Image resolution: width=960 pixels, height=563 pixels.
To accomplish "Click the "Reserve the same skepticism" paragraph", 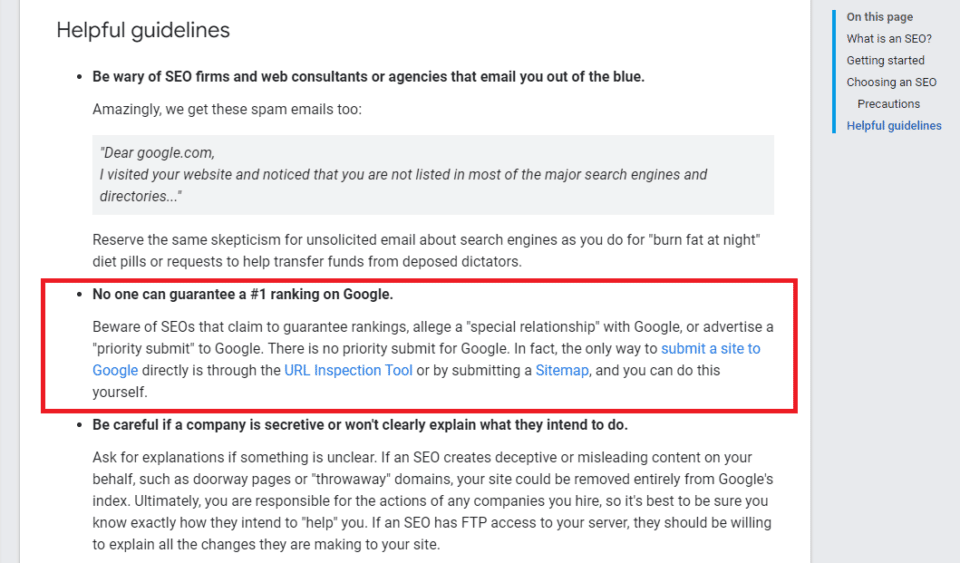I will (427, 250).
